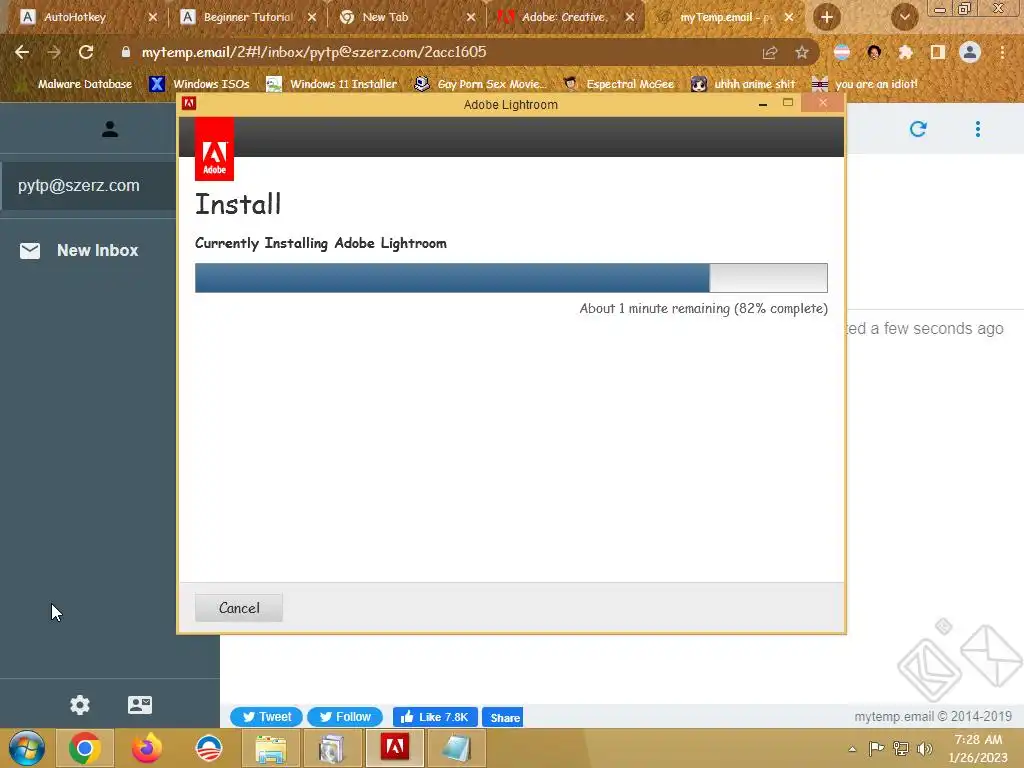Open the uhhh anime bookmark
Viewport: 1024px width, 768px height.
click(x=744, y=84)
